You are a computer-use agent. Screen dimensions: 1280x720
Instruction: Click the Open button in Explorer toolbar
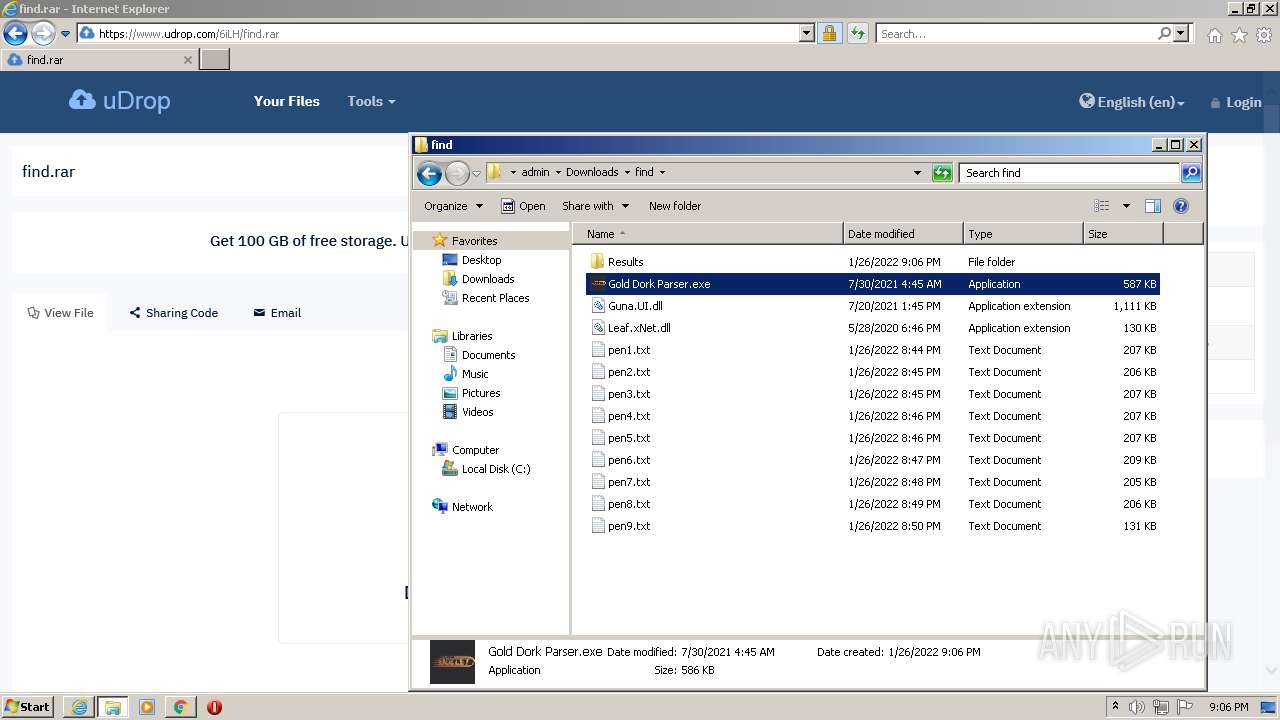(523, 206)
